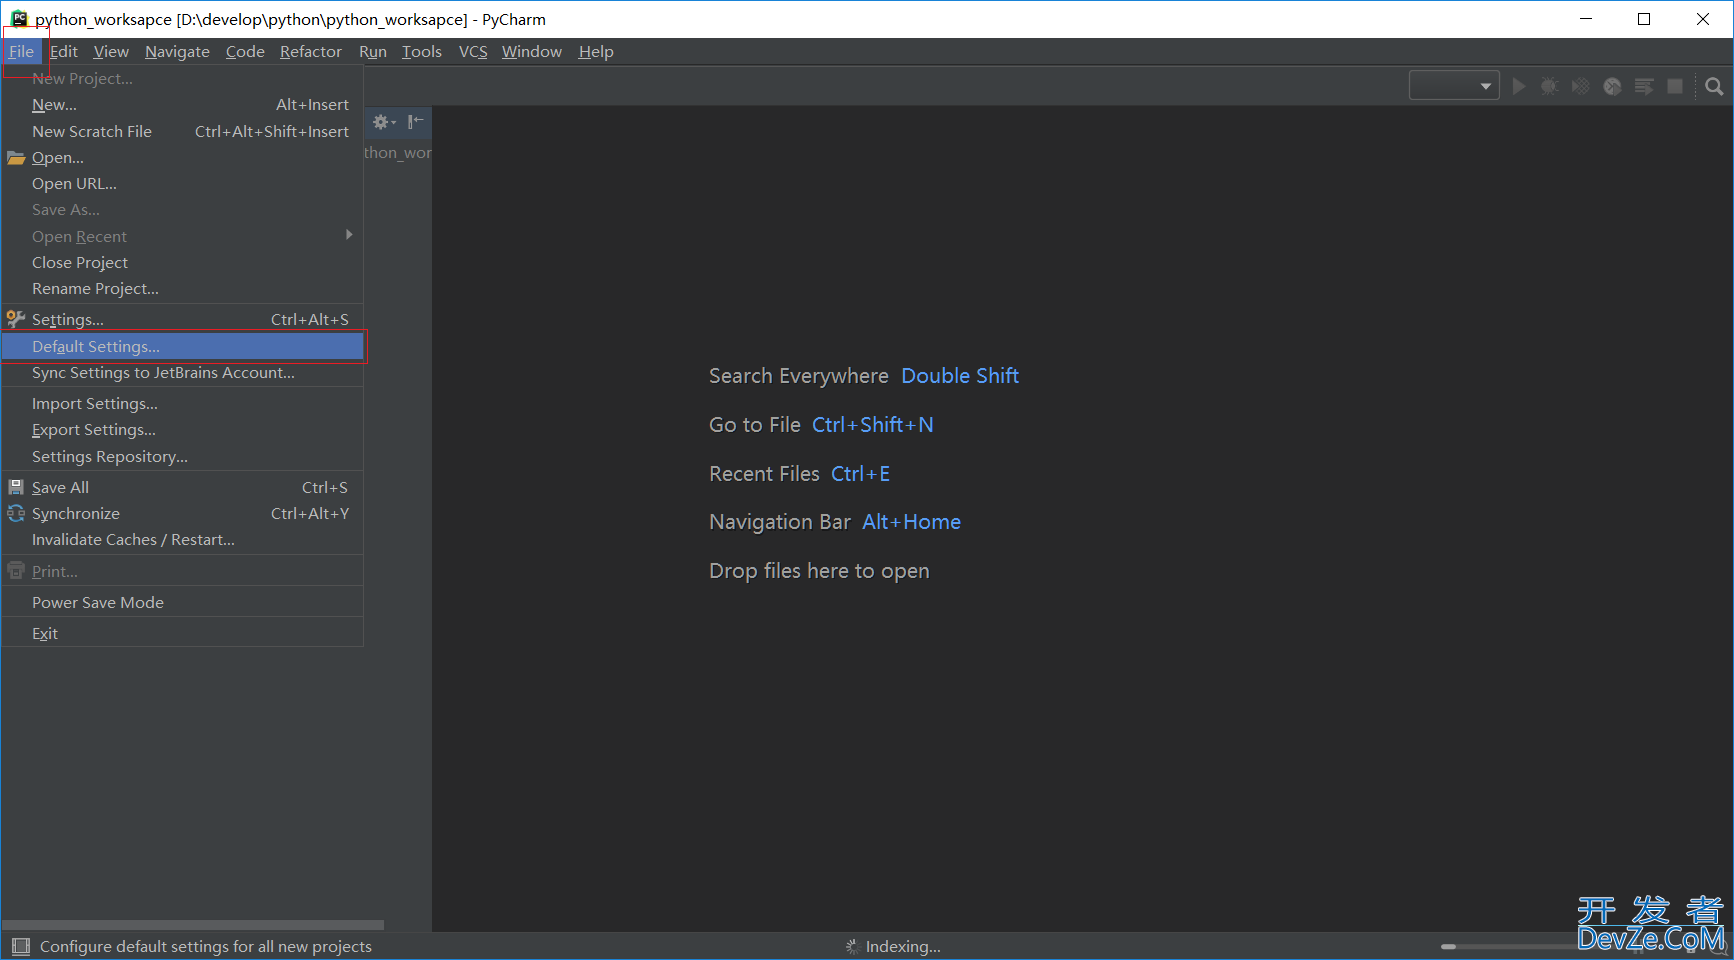
Task: Open the Tools menu
Action: coord(422,51)
